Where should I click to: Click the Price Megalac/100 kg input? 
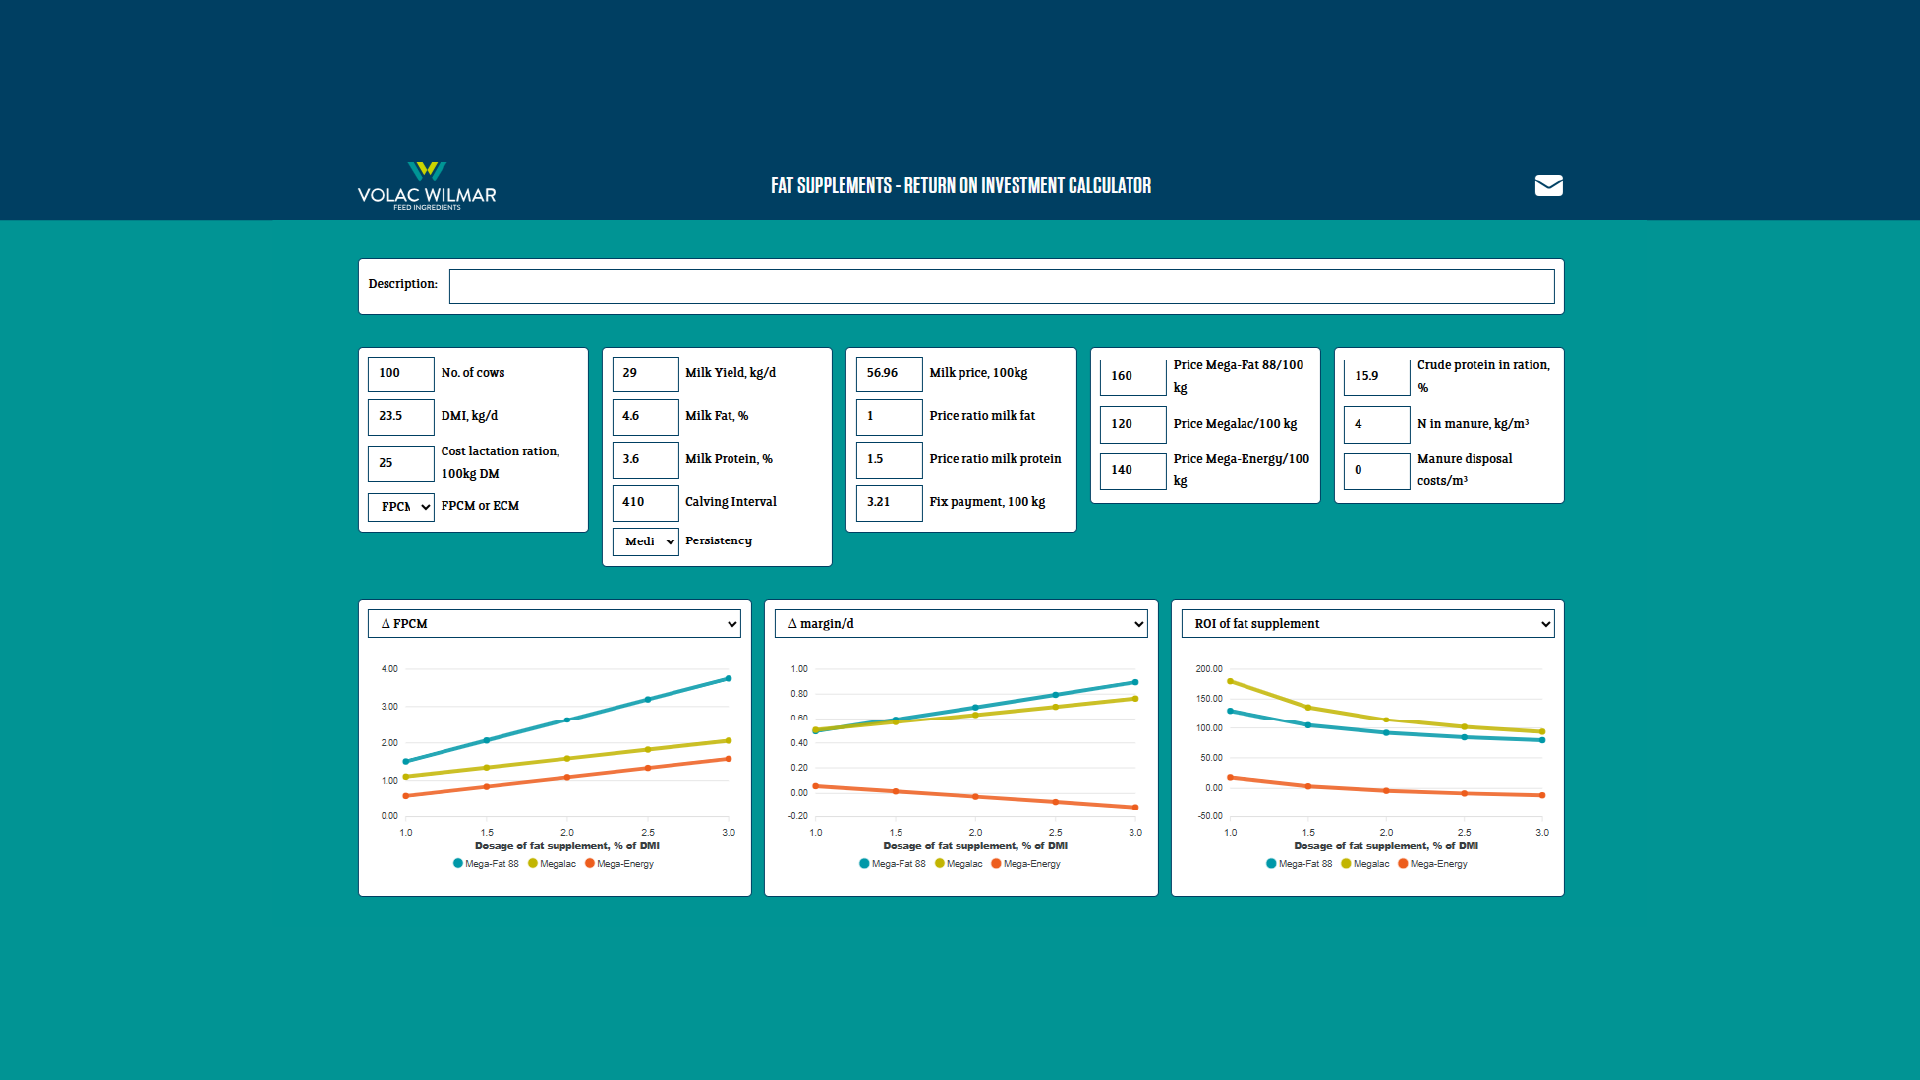coord(1132,425)
